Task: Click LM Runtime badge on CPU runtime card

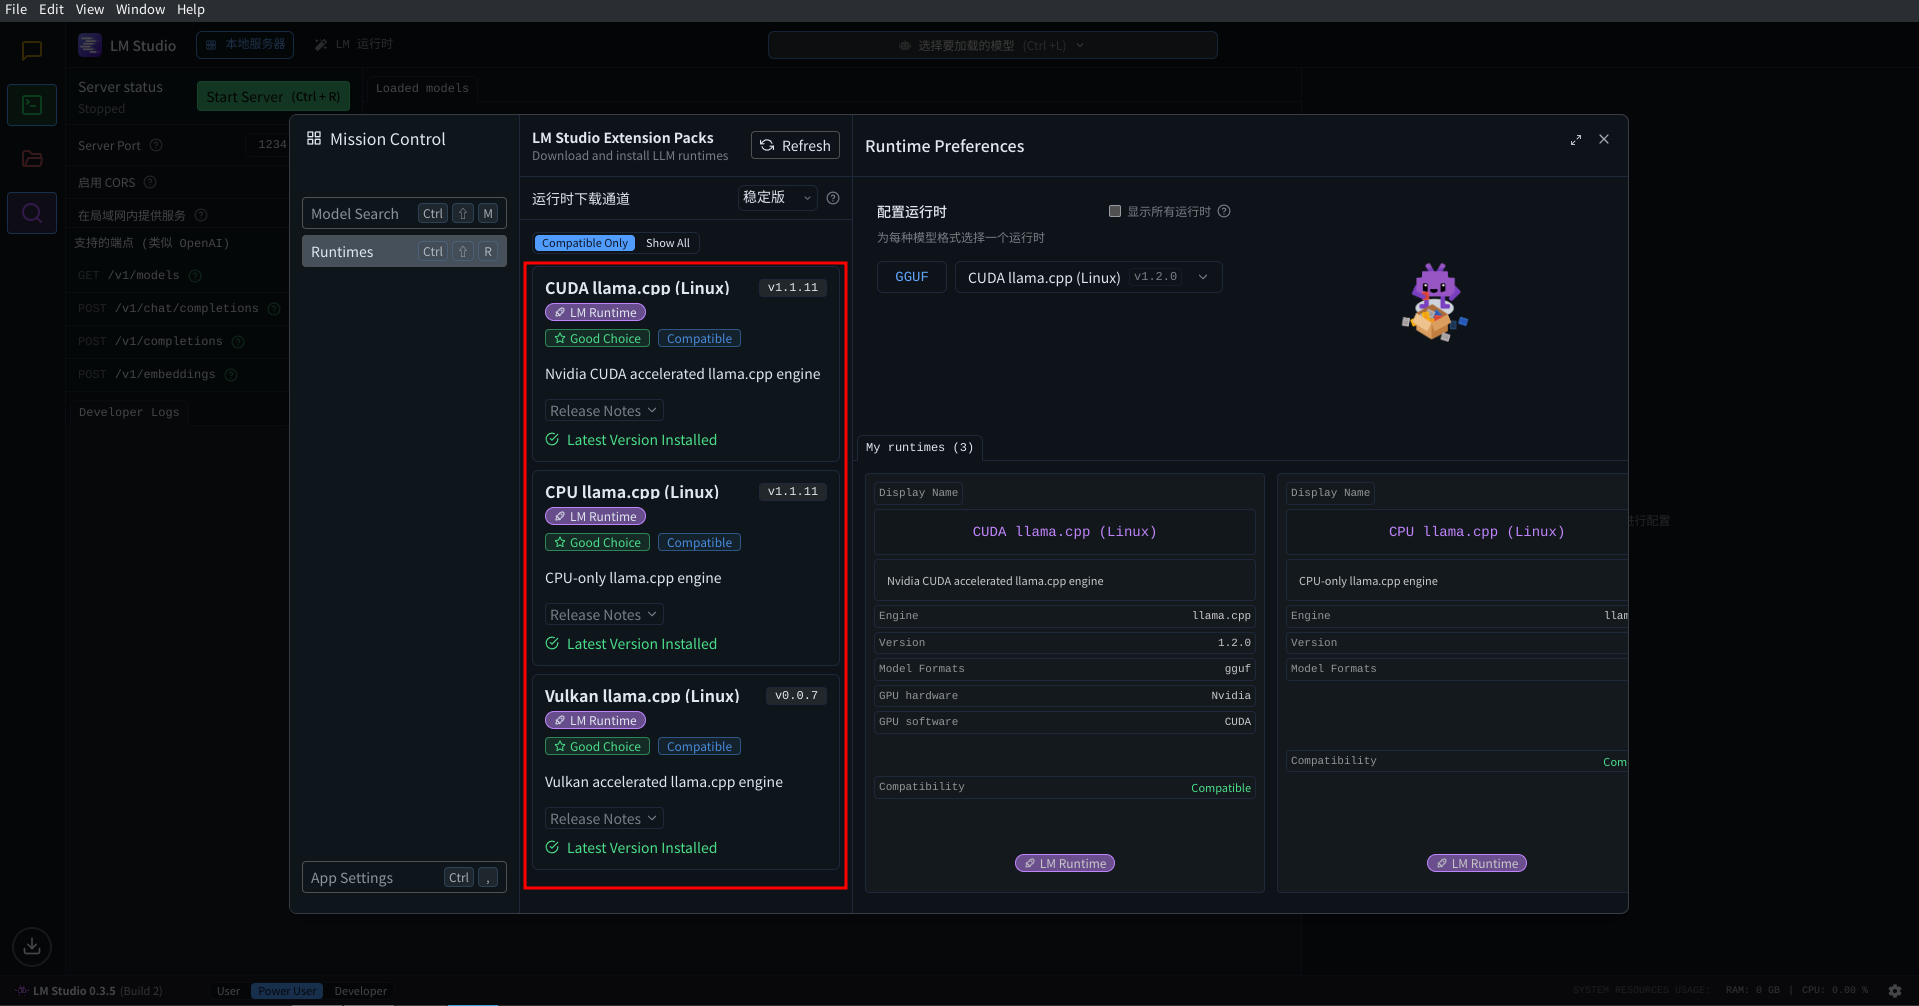Action: point(1477,863)
